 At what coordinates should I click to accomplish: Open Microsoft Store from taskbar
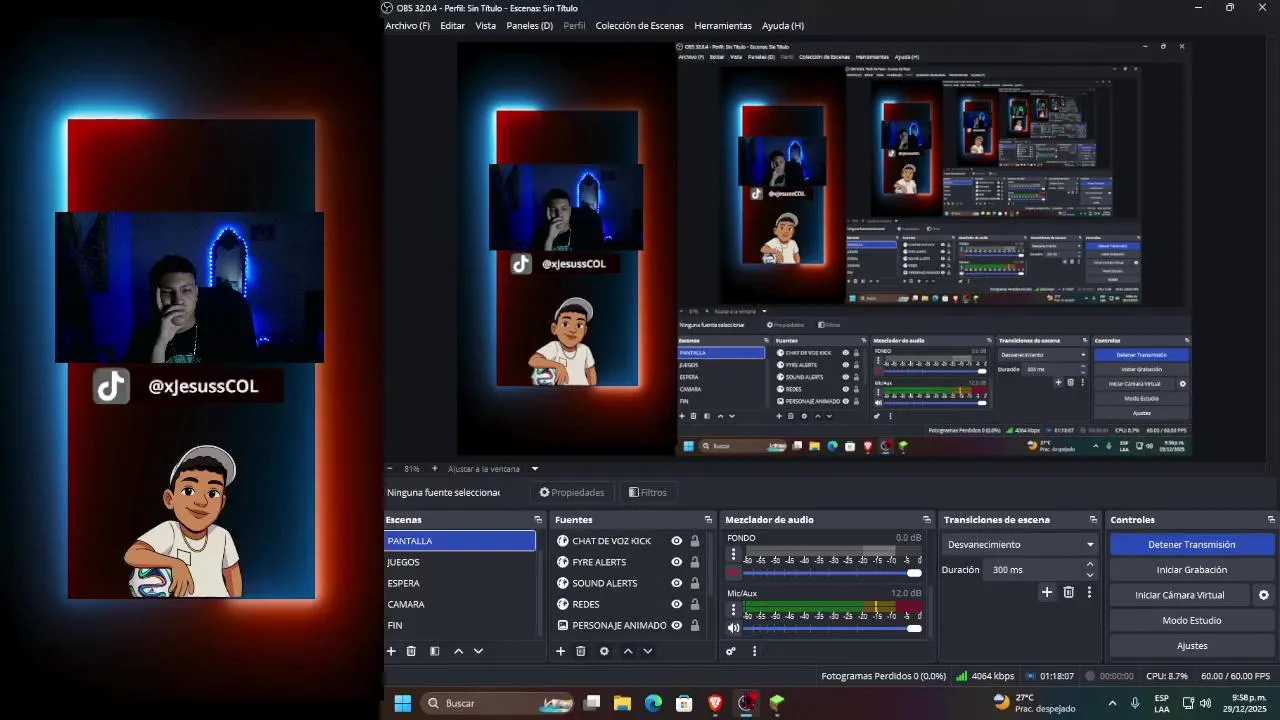click(x=684, y=703)
